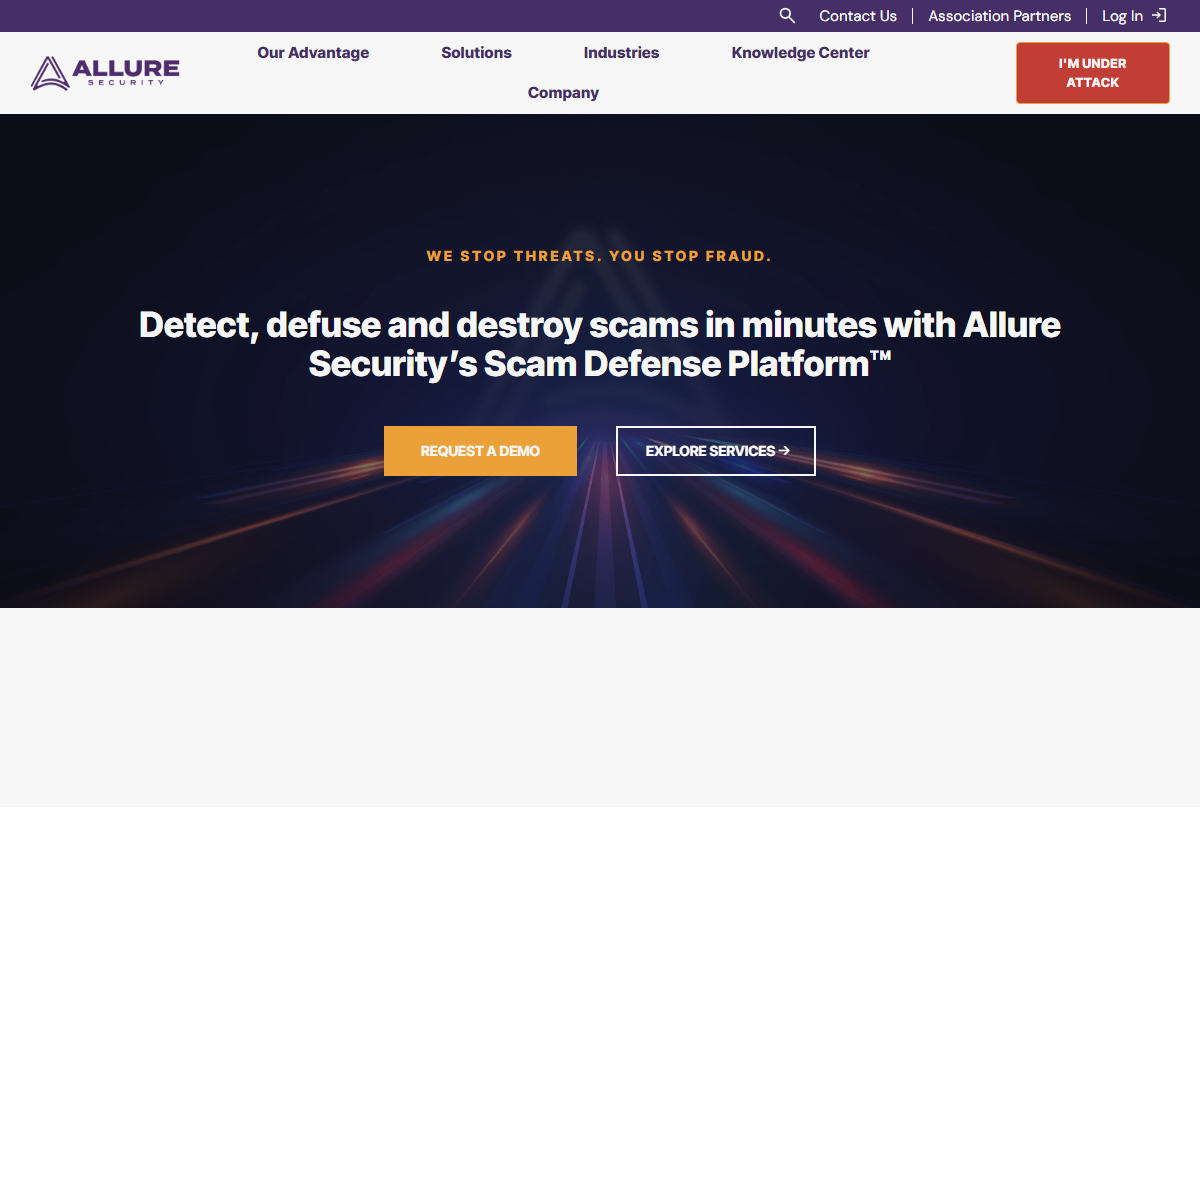This screenshot has width=1200, height=1200.
Task: Click the Log In arrow icon
Action: (x=1159, y=16)
